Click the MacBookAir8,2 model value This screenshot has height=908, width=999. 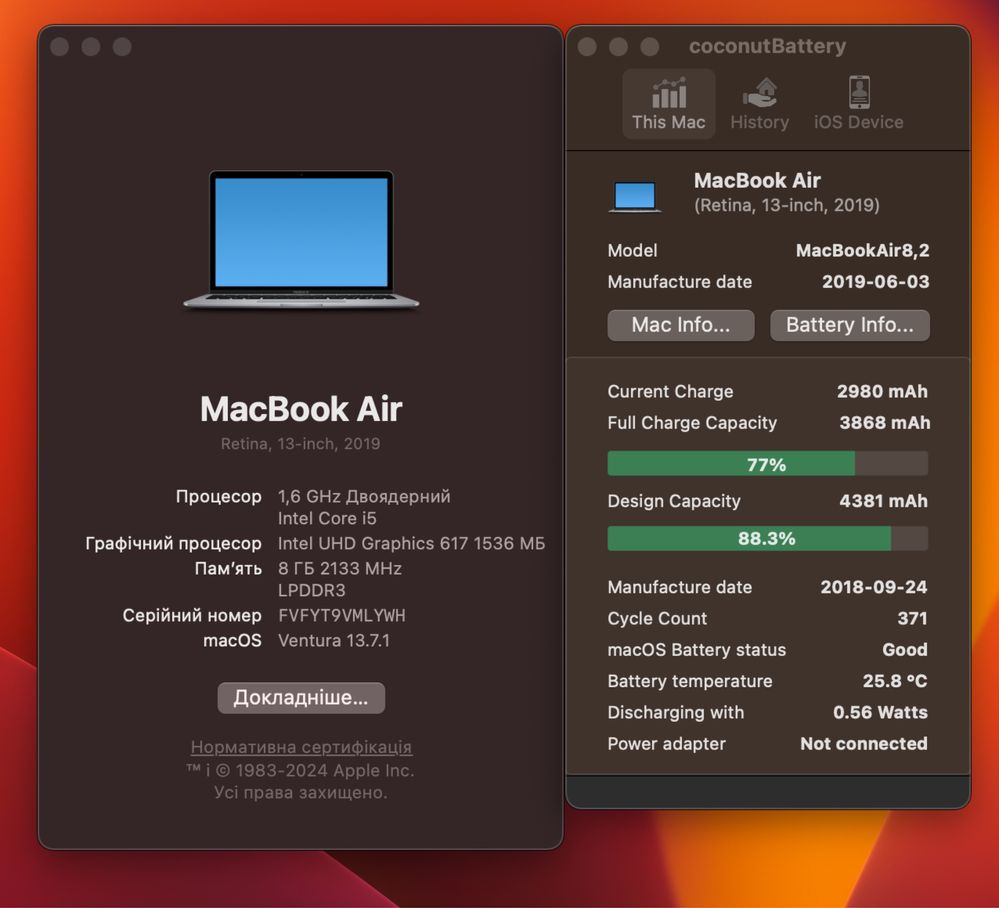coord(863,250)
